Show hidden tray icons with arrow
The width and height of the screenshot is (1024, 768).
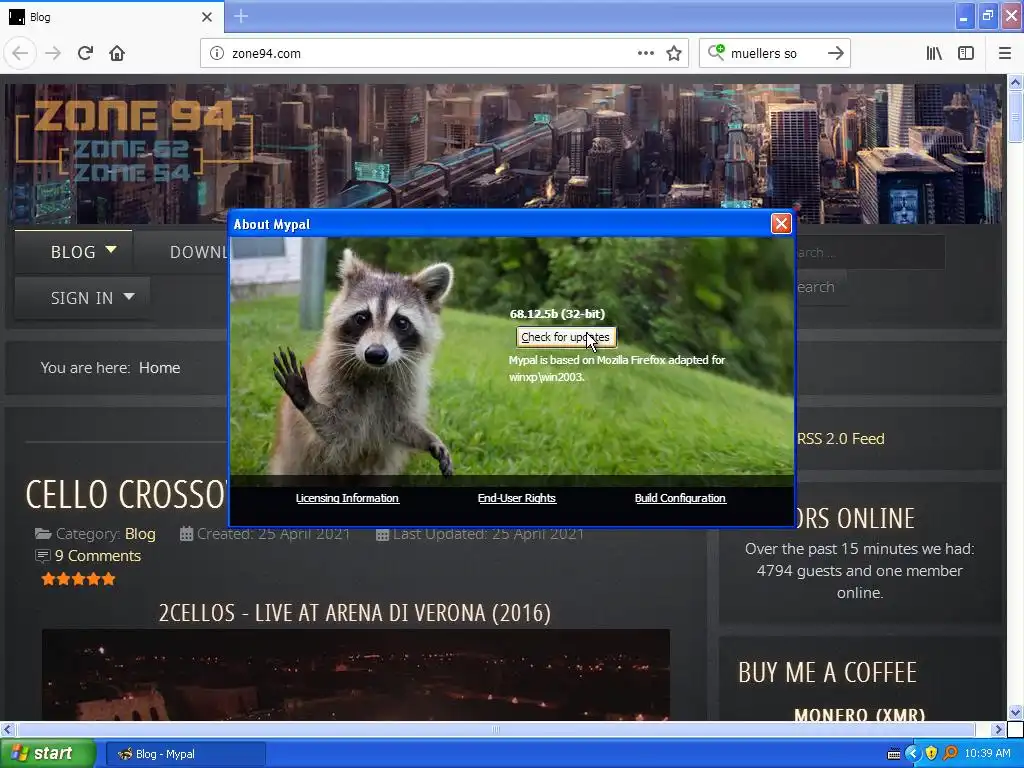coord(912,754)
